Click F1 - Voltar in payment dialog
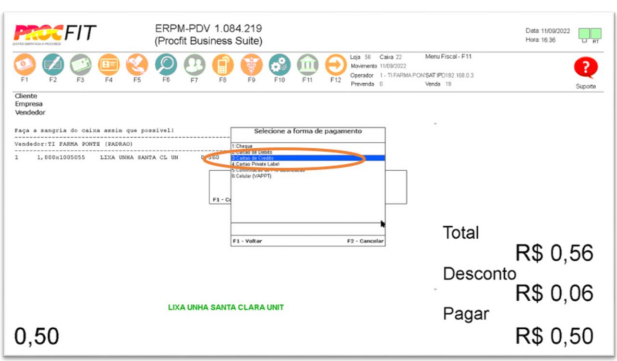 247,241
